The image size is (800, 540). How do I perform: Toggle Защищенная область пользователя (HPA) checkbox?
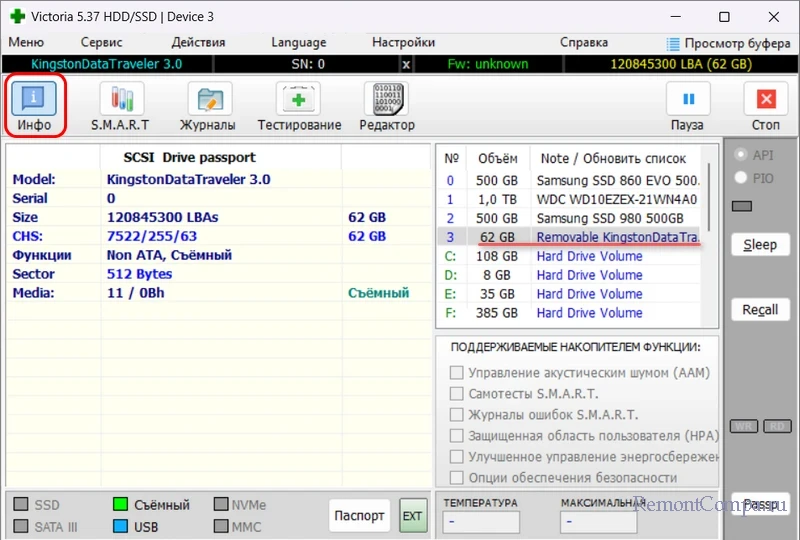457,435
